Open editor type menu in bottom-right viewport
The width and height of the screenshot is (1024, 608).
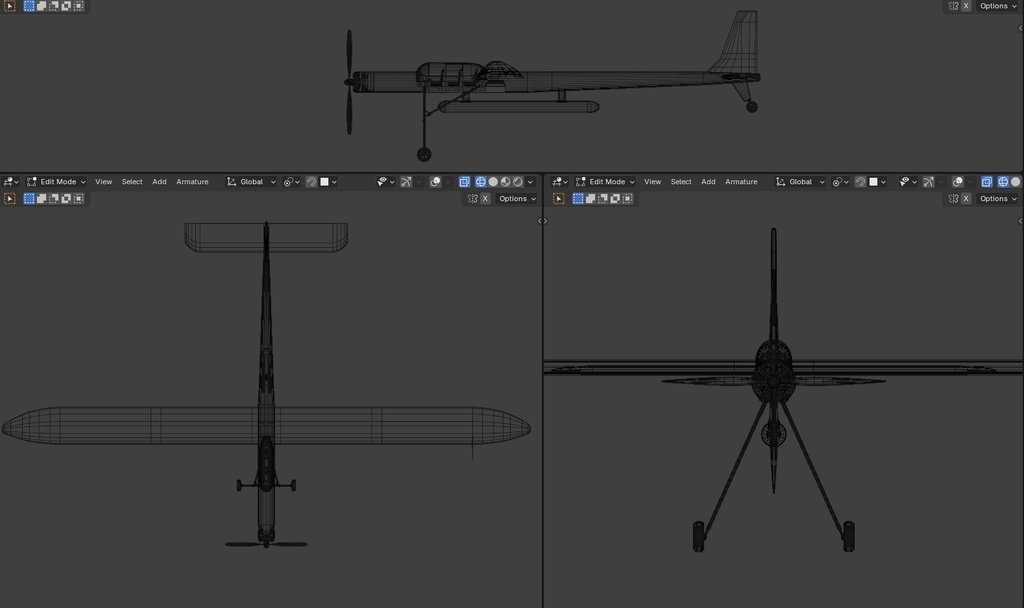coord(560,182)
